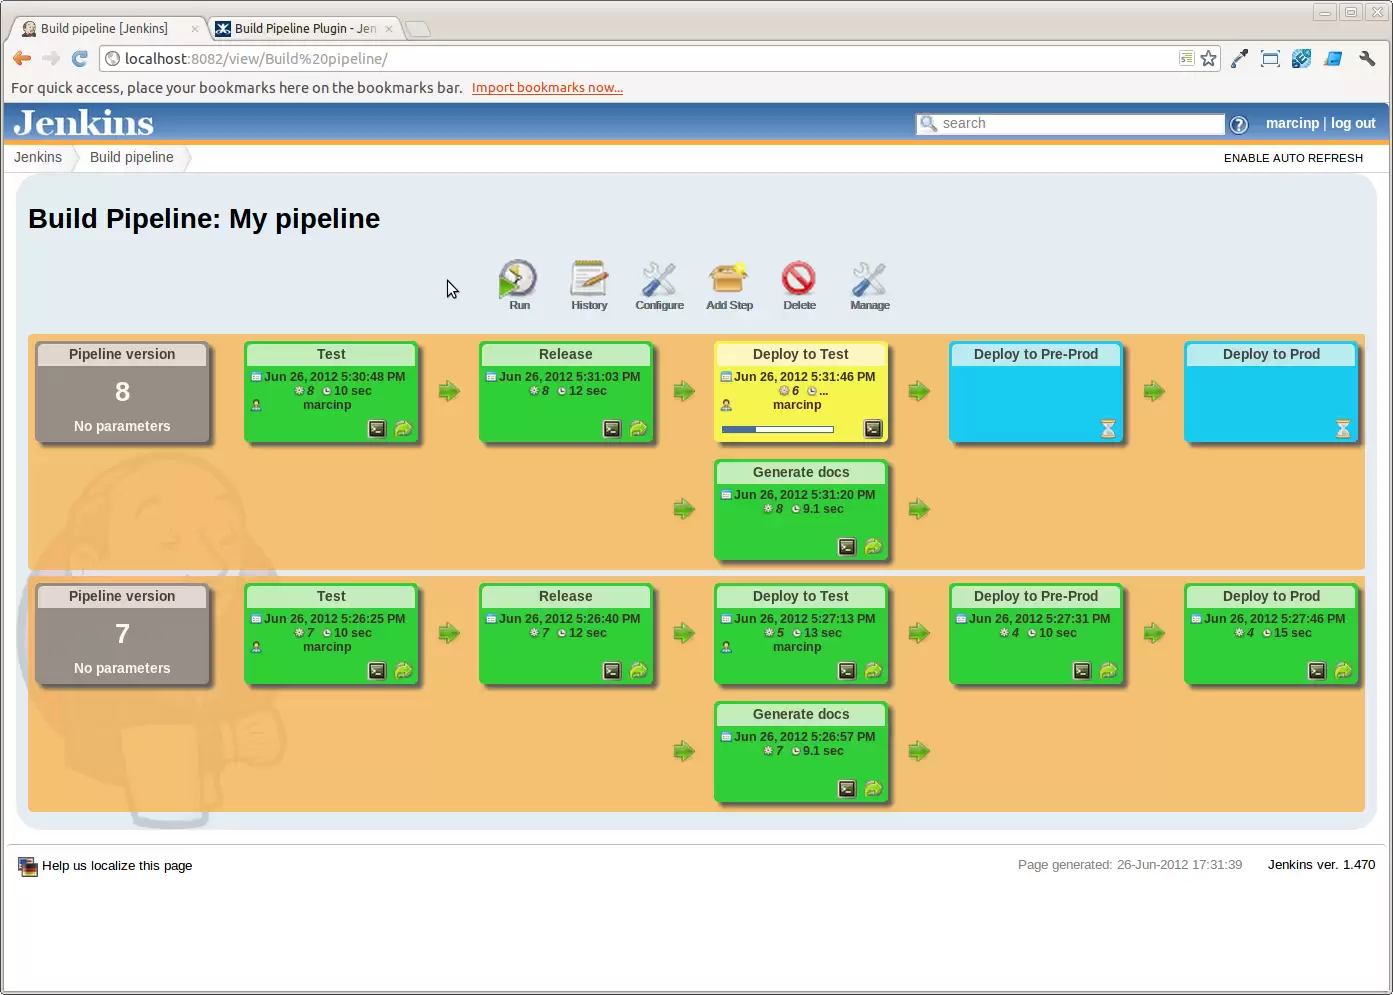Image resolution: width=1393 pixels, height=995 pixels.
Task: Open the Configure tools icon
Action: (x=659, y=280)
